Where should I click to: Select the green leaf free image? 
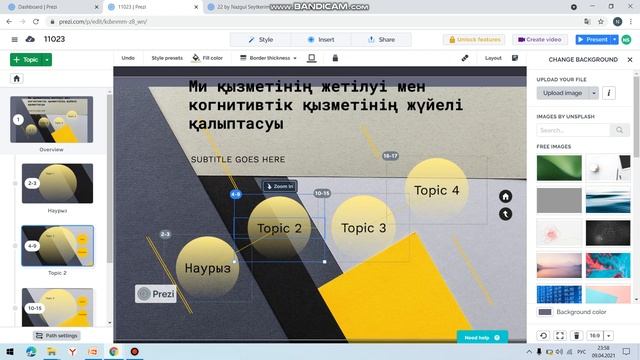point(559,168)
